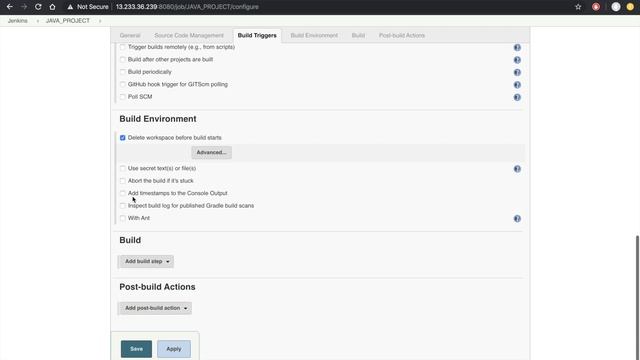Enable Trigger builds remotely checkbox

[122, 47]
